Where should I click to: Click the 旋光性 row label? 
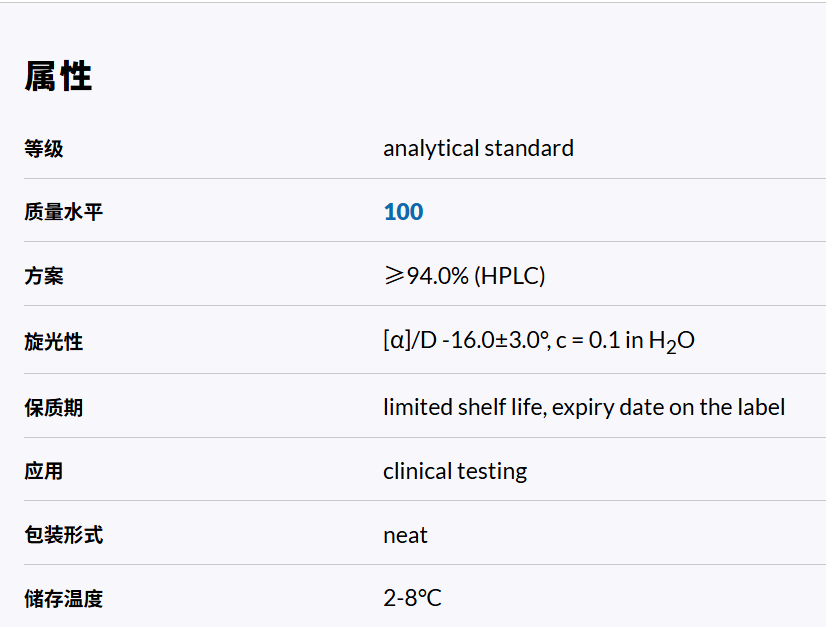54,342
